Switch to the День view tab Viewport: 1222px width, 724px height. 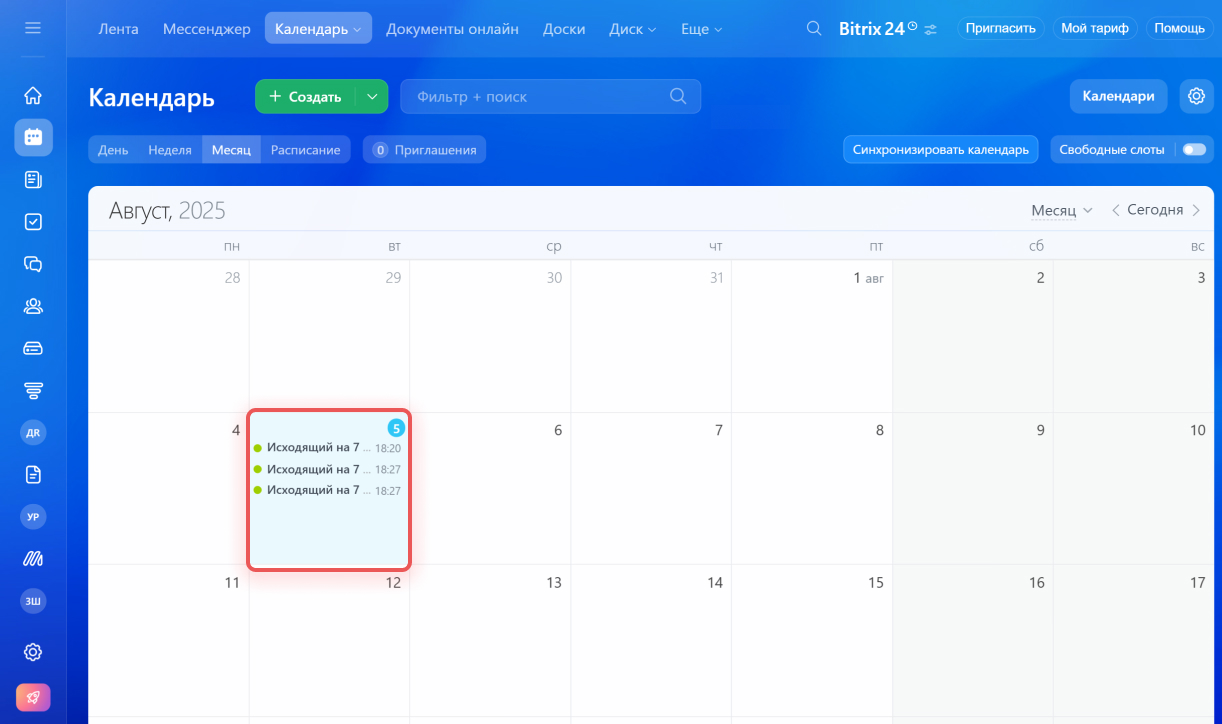[113, 149]
